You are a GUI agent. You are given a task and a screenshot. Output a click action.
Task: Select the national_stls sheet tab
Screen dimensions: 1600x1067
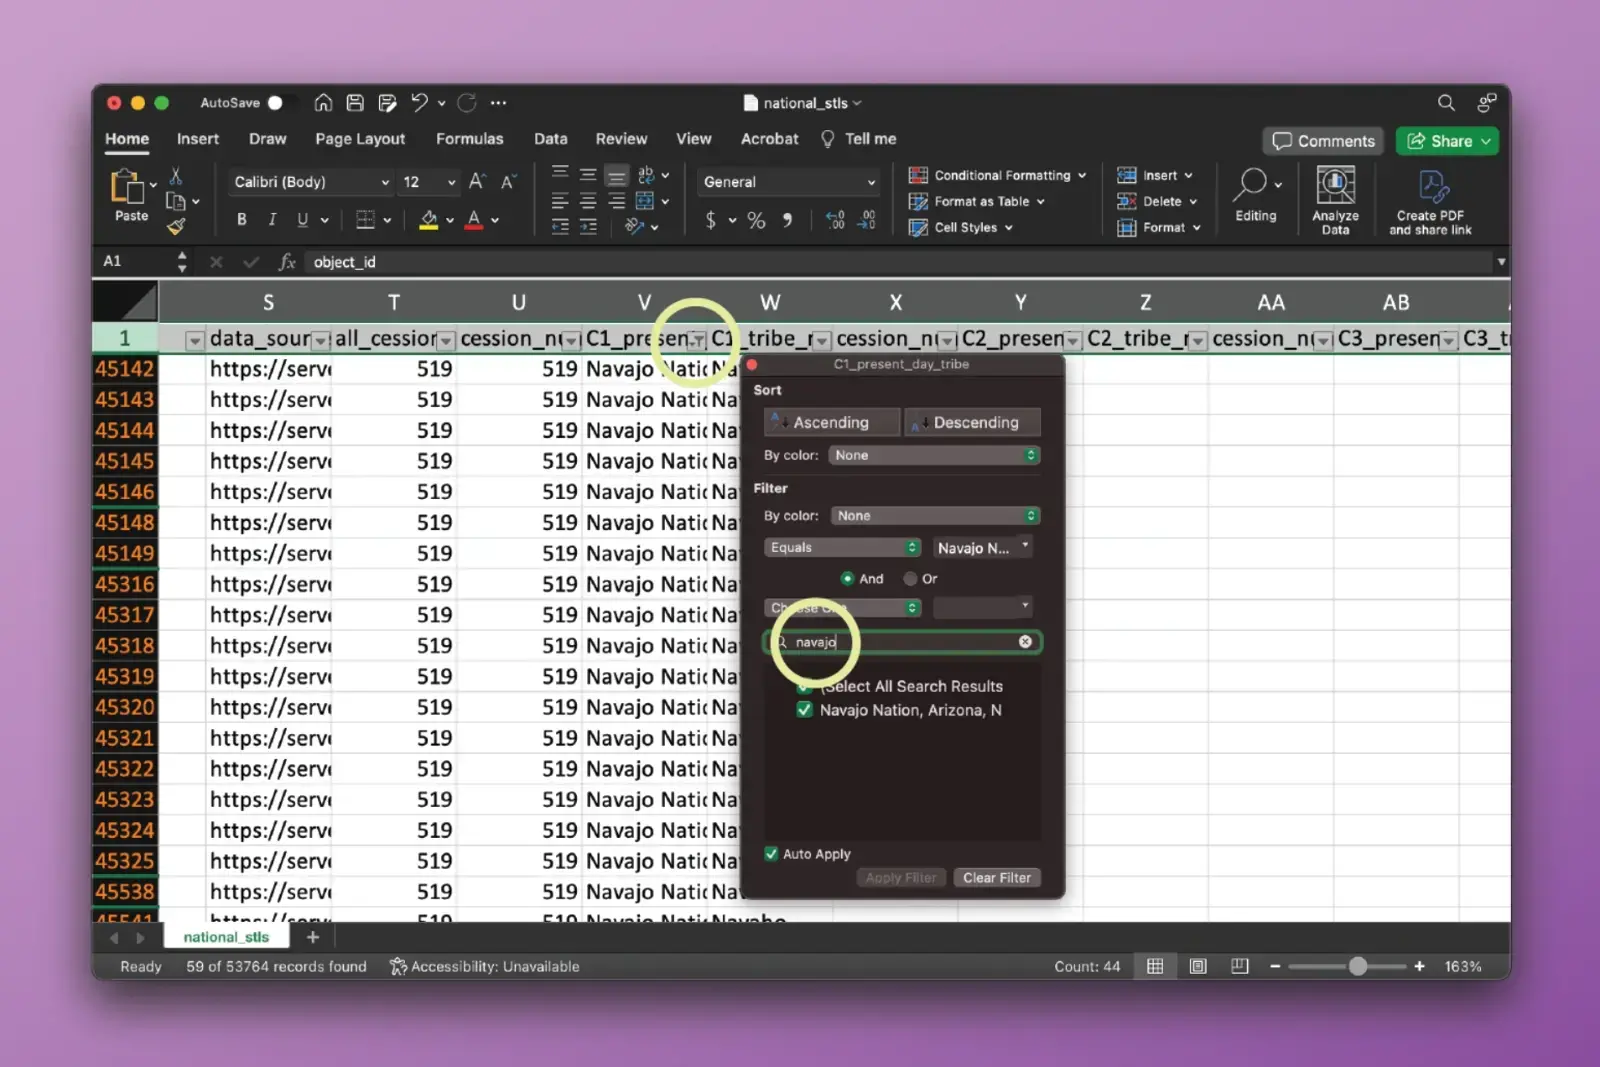point(226,937)
